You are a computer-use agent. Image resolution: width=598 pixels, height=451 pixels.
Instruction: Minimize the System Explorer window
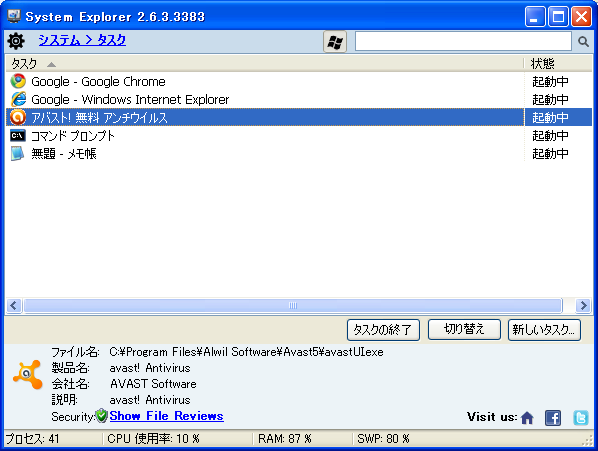[x=534, y=16]
